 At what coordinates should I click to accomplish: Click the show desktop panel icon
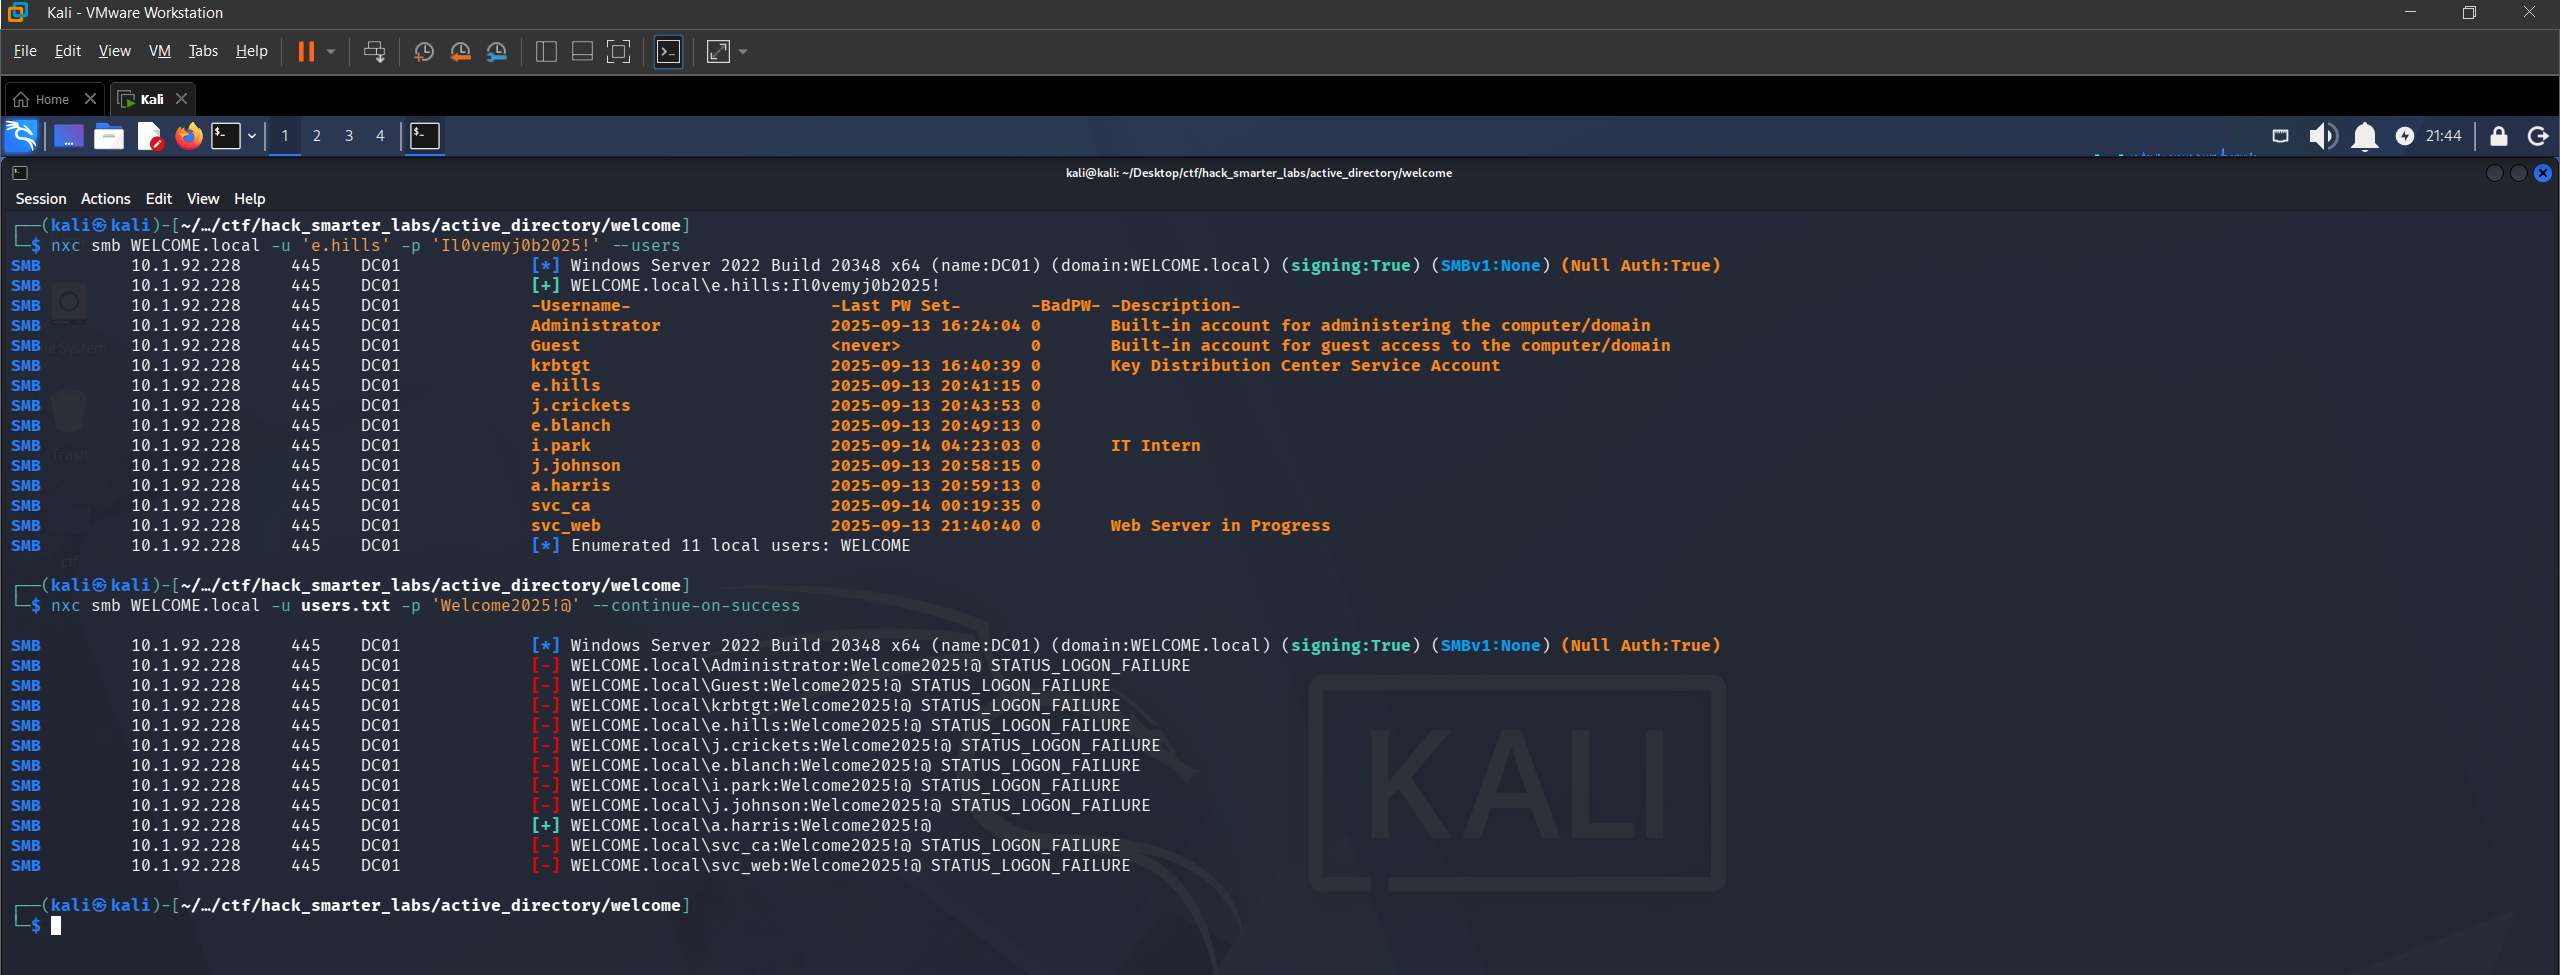[68, 136]
